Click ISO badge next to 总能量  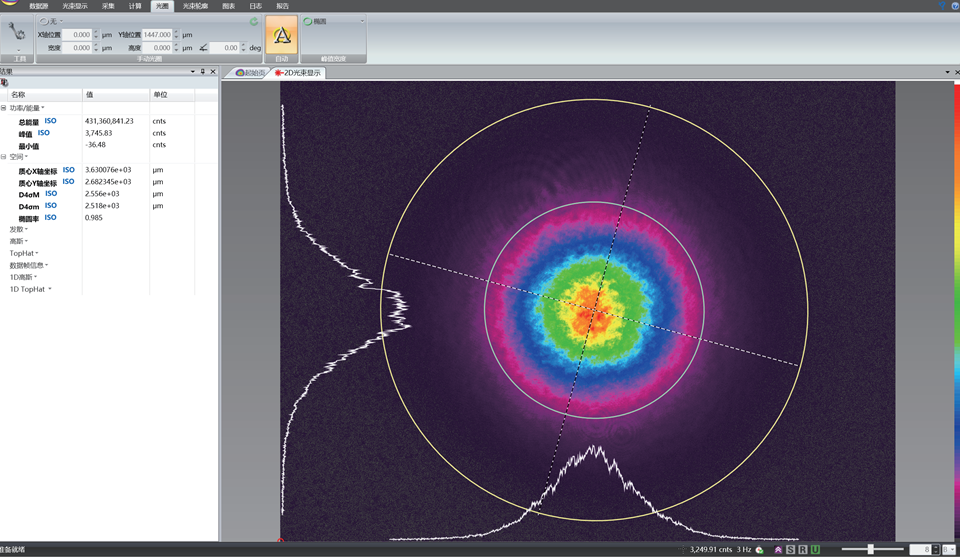coord(50,121)
